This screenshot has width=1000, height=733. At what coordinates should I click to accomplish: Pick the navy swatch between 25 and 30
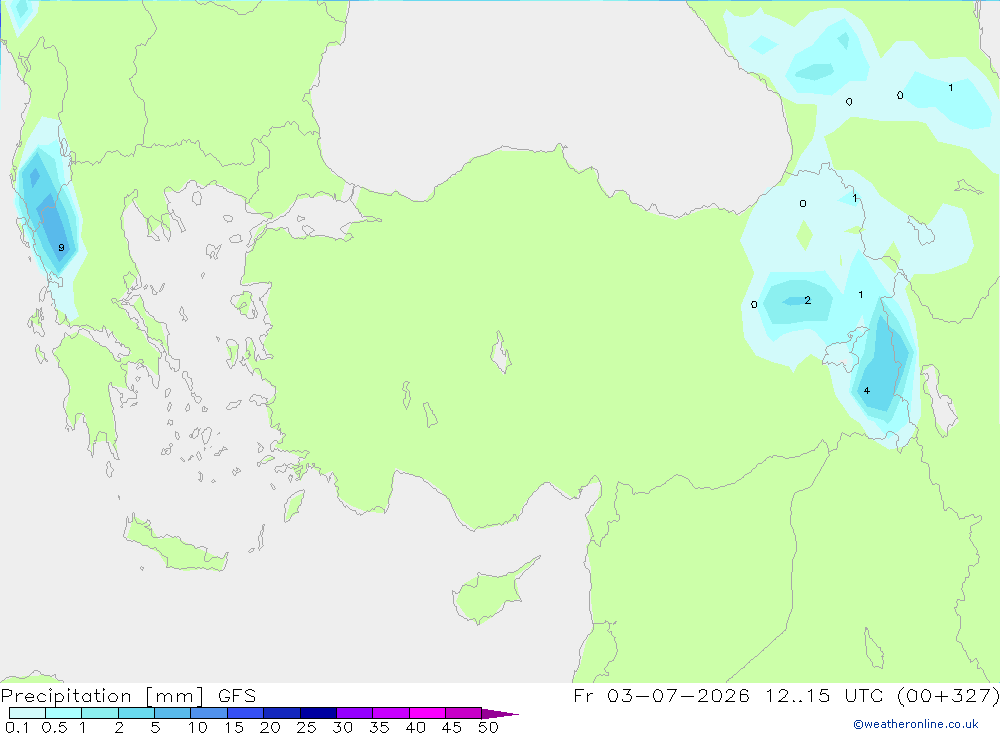[318, 713]
